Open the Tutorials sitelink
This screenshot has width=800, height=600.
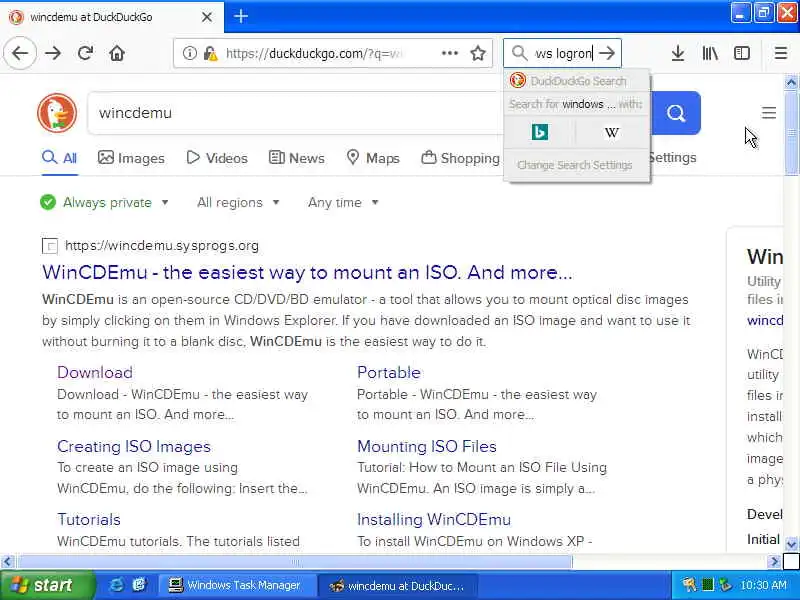(89, 519)
